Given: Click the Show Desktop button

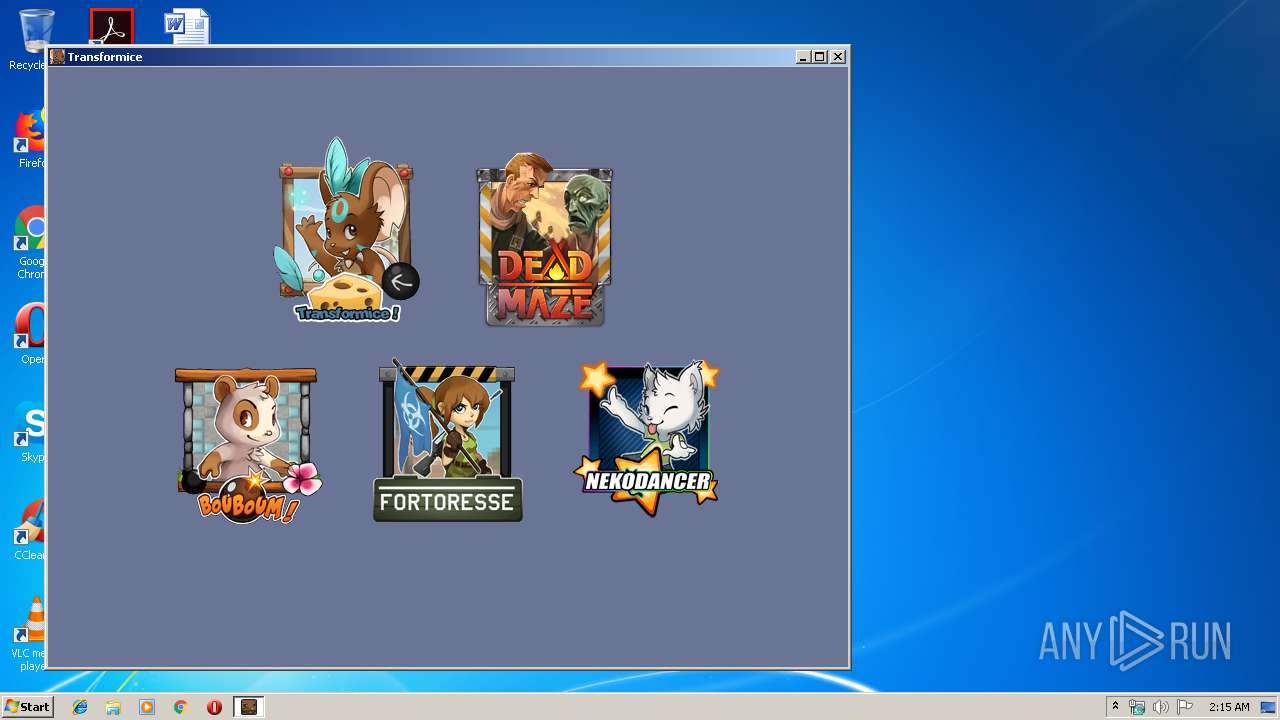Looking at the screenshot, I should (x=1270, y=707).
